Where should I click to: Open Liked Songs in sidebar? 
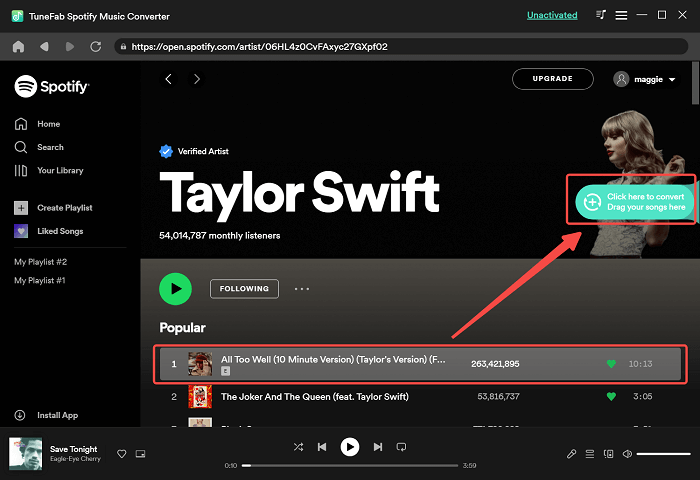click(59, 231)
